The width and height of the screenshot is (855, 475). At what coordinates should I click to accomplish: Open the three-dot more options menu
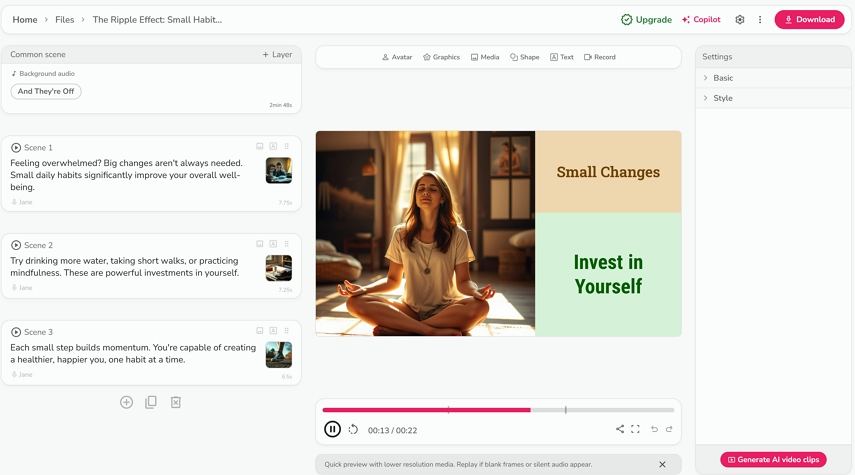[760, 20]
